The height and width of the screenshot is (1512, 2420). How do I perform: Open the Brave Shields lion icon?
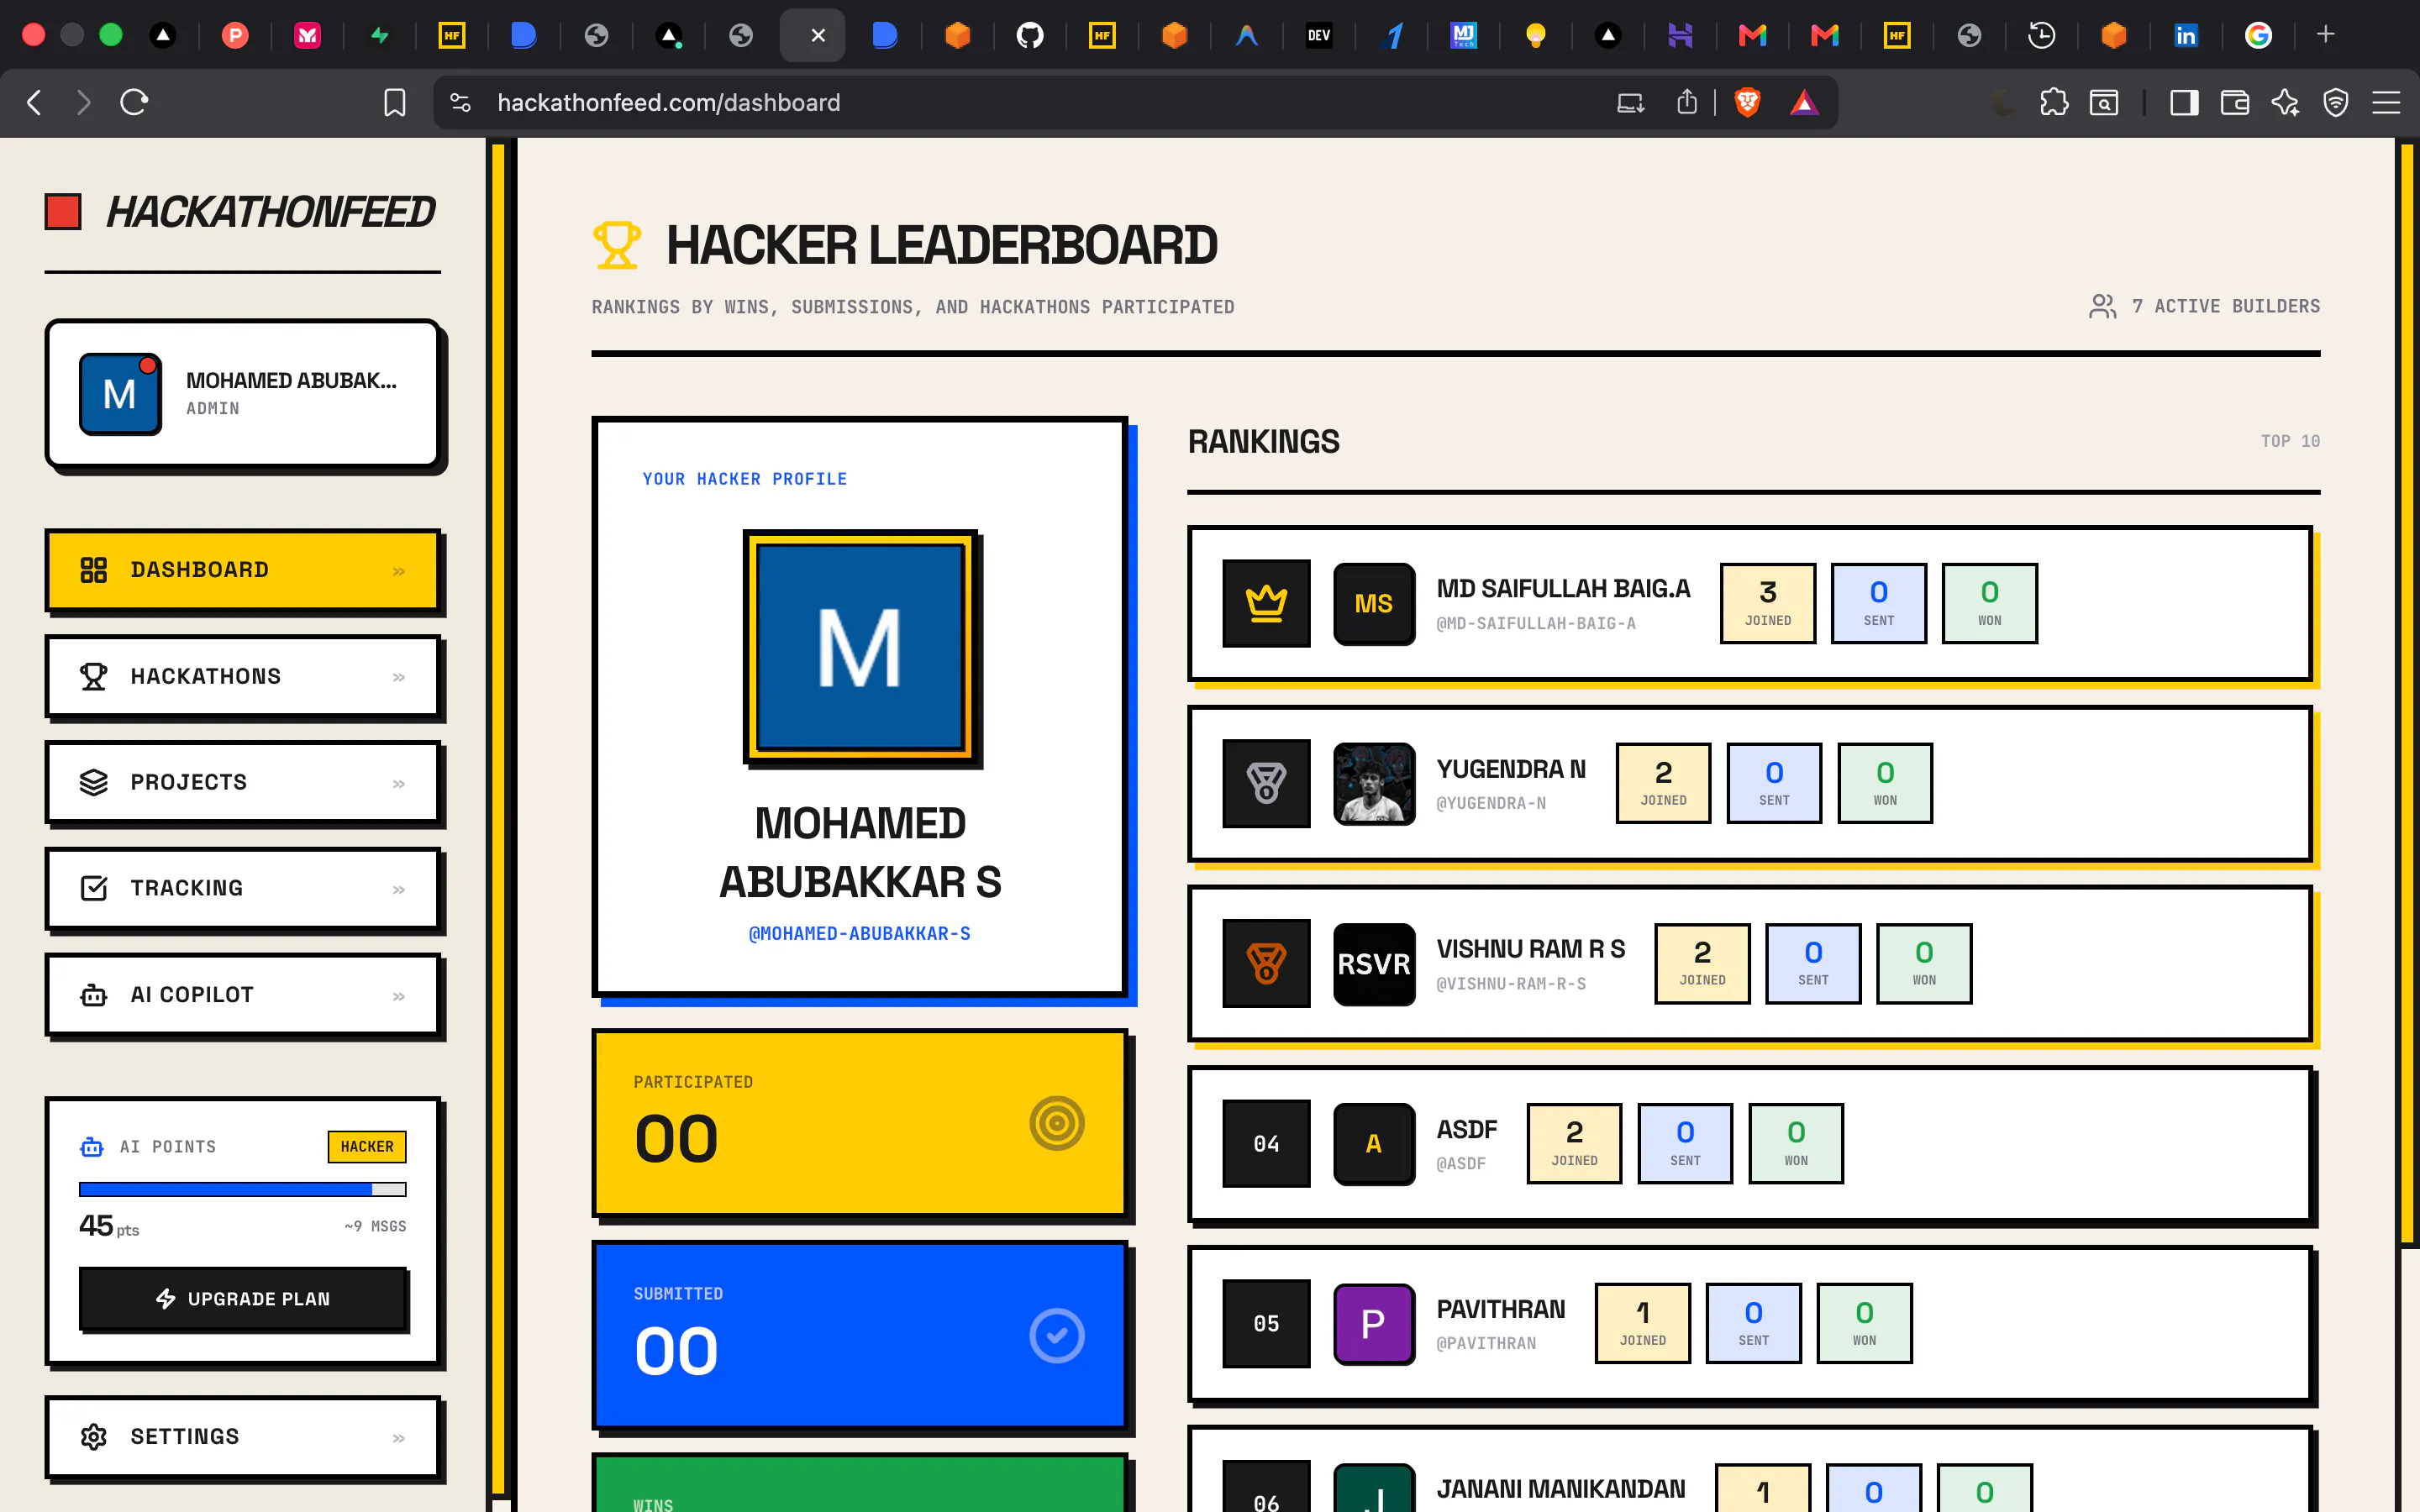[x=1747, y=102]
